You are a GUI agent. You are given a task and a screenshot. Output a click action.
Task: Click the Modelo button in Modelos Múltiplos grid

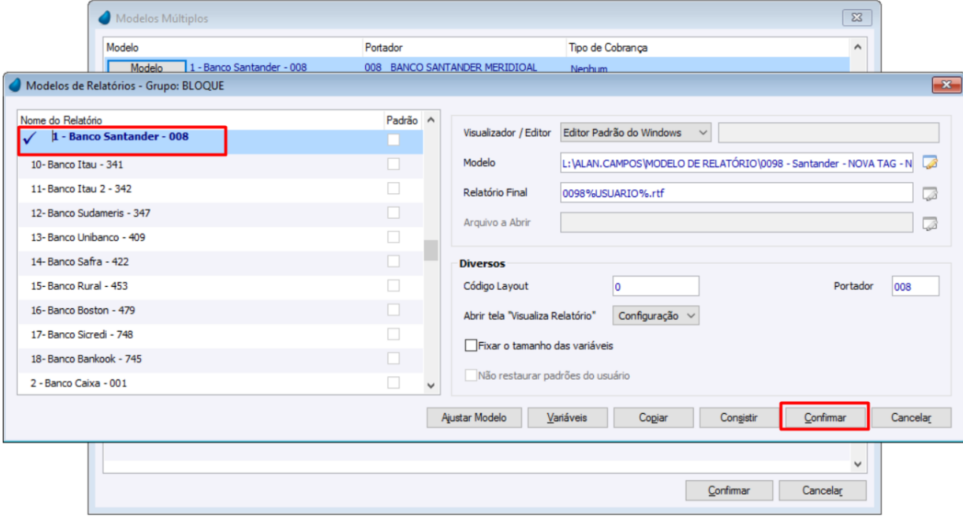click(146, 66)
